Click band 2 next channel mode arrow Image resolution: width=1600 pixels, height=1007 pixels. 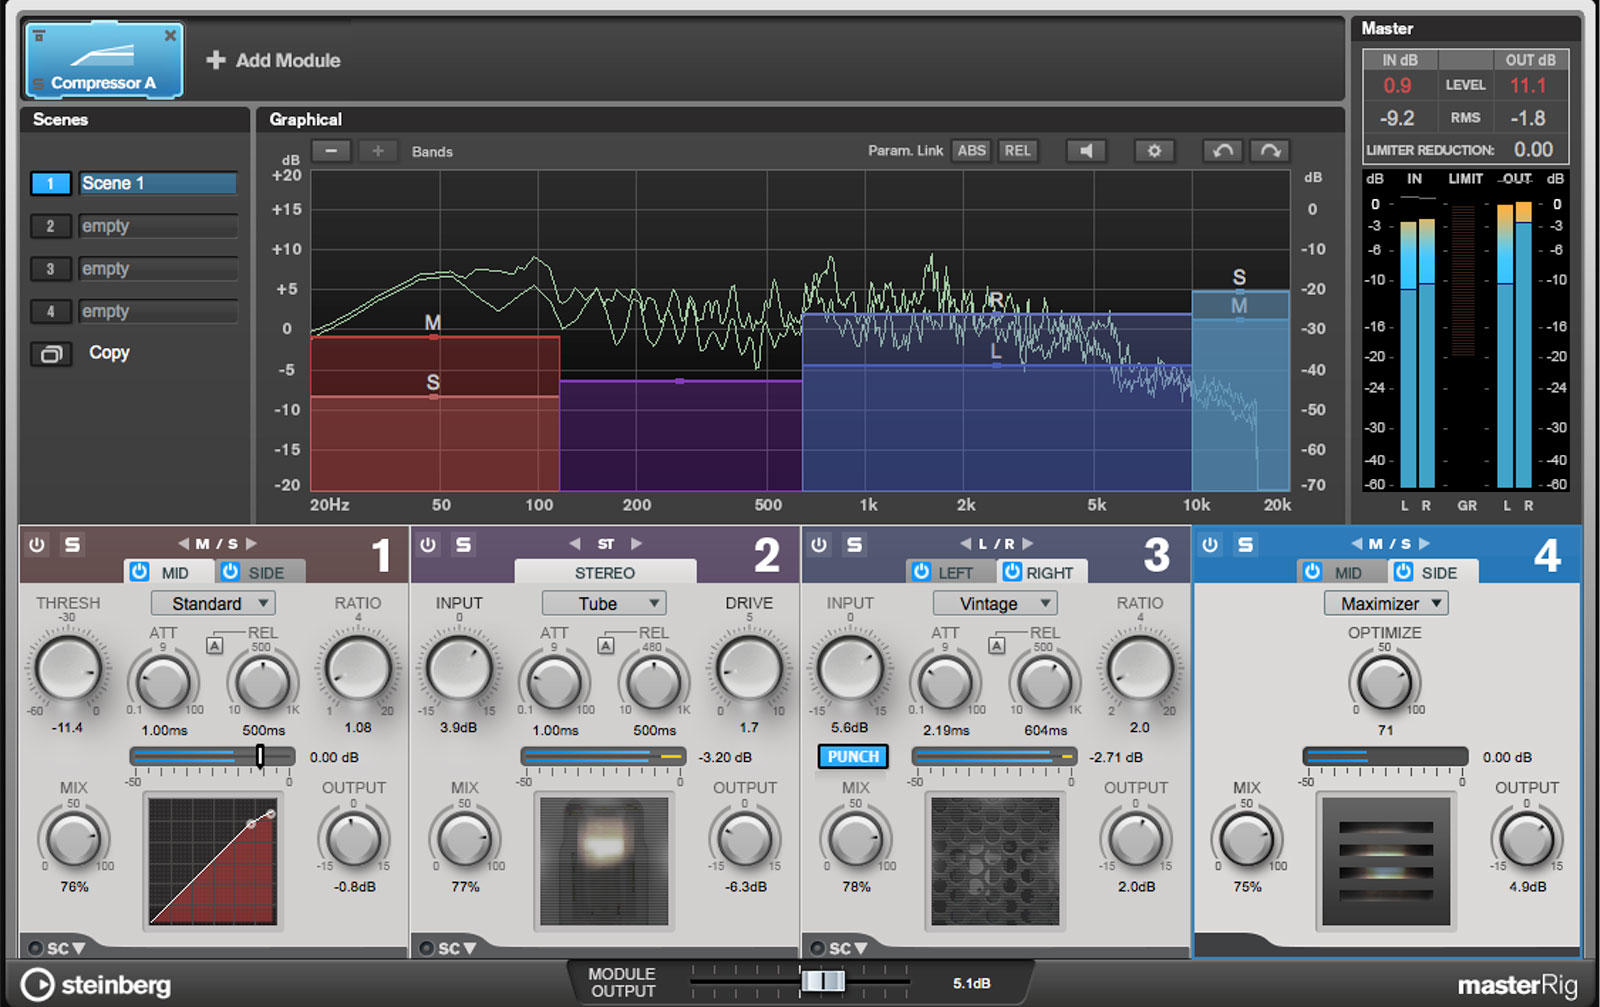click(x=636, y=544)
